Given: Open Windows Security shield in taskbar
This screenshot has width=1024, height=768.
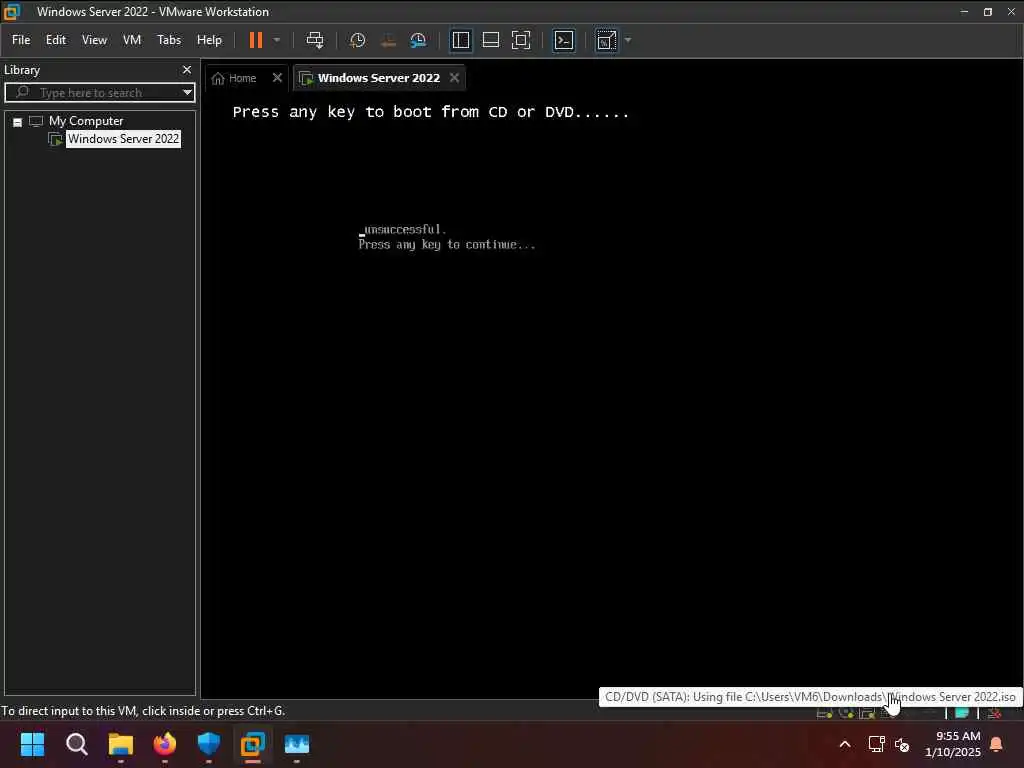Looking at the screenshot, I should click(209, 744).
